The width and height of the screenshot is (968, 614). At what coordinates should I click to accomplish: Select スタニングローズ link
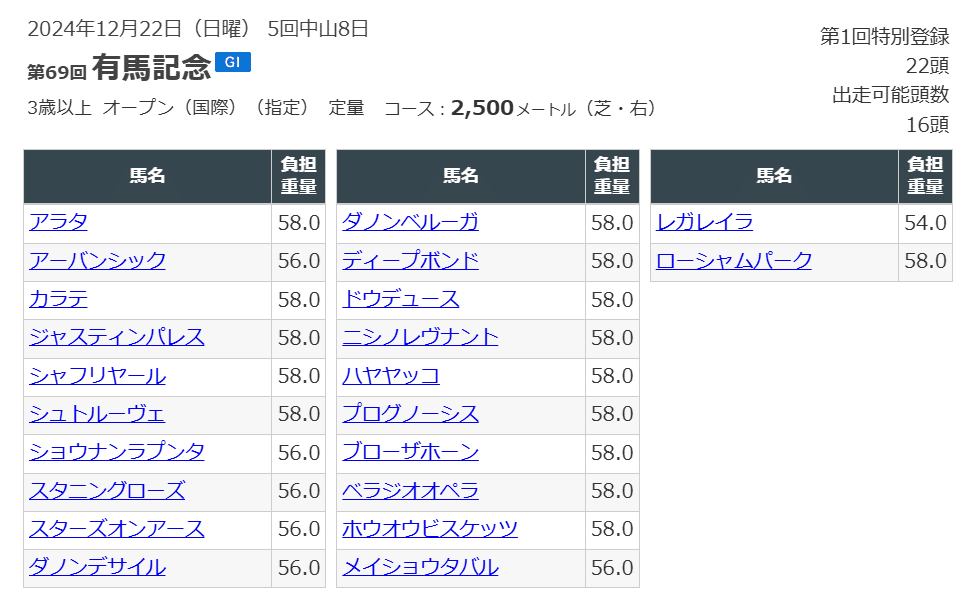pyautogui.click(x=107, y=491)
